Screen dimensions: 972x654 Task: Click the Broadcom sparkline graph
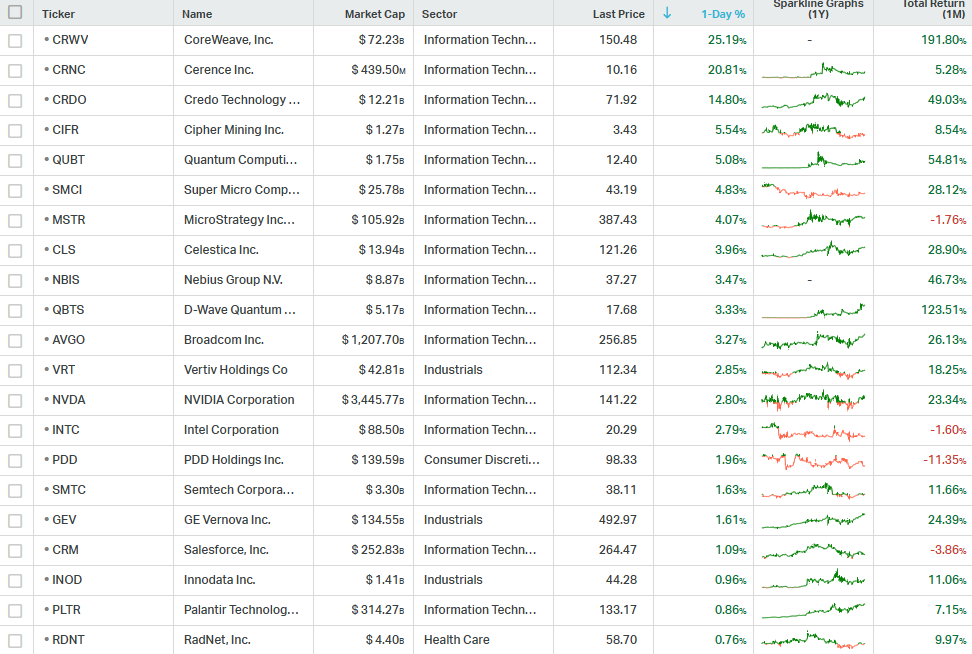pos(813,340)
